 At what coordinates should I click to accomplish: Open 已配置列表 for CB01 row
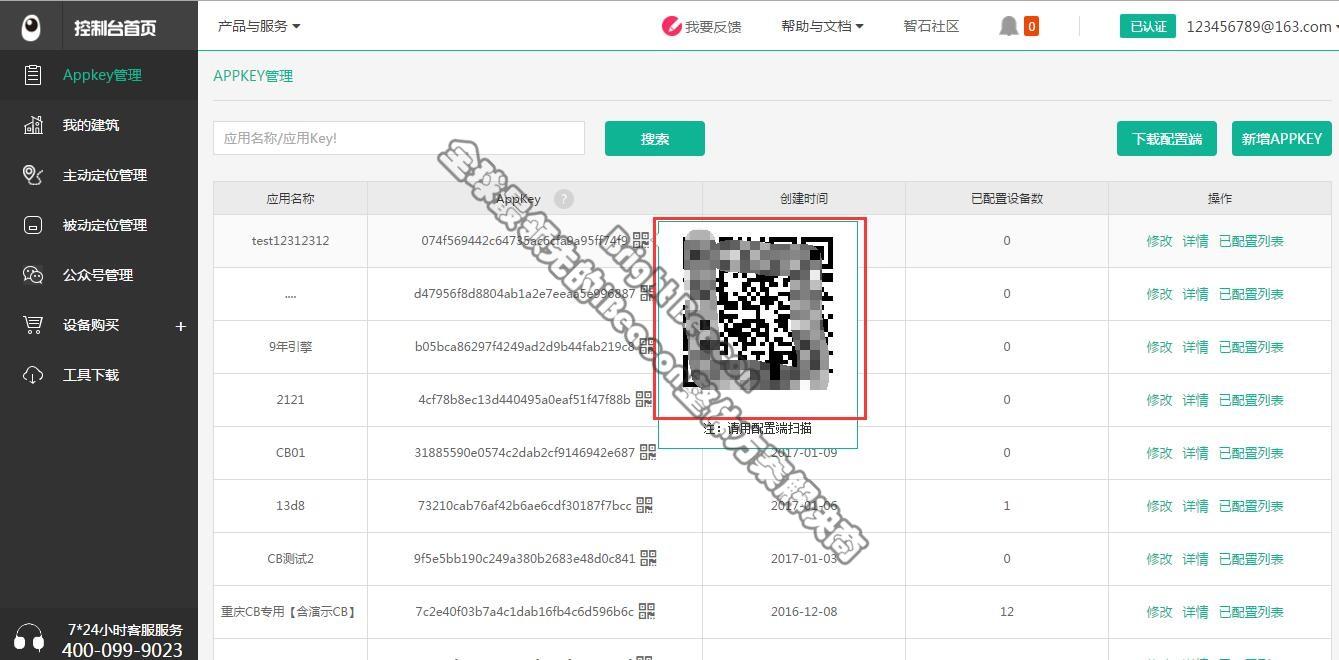coord(1251,452)
